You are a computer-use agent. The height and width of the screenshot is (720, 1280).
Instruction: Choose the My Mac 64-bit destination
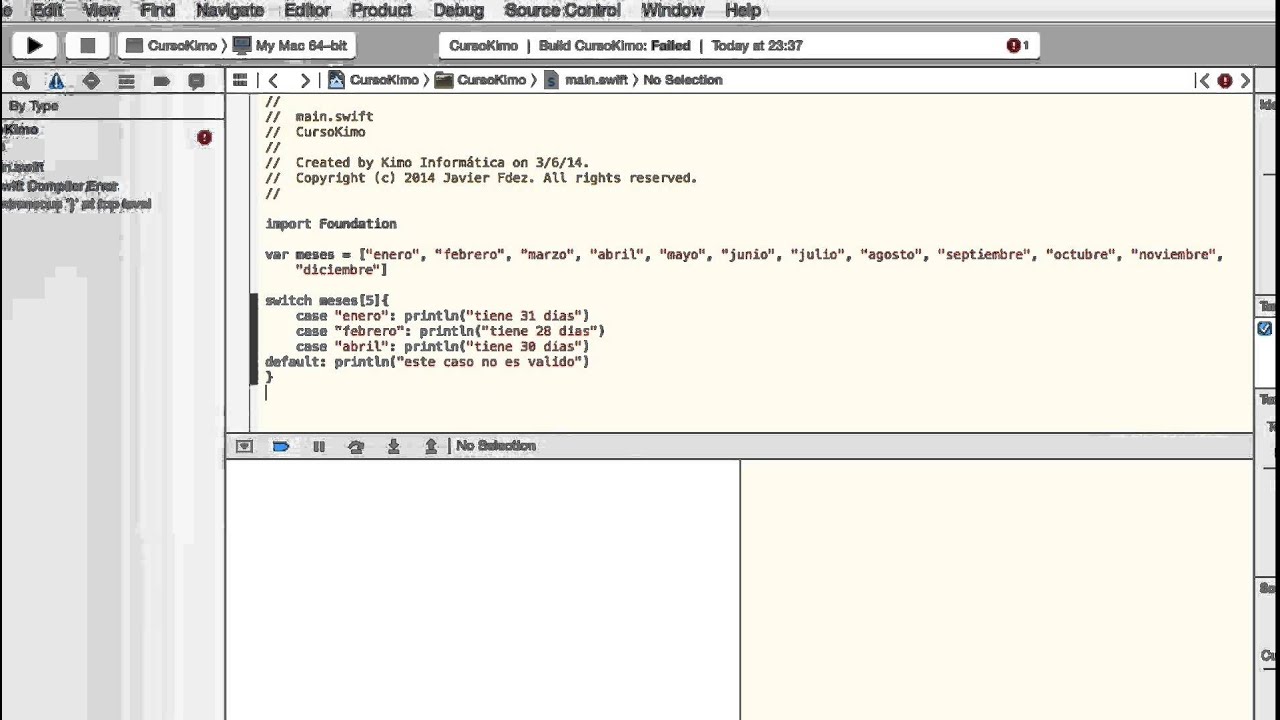(x=291, y=46)
